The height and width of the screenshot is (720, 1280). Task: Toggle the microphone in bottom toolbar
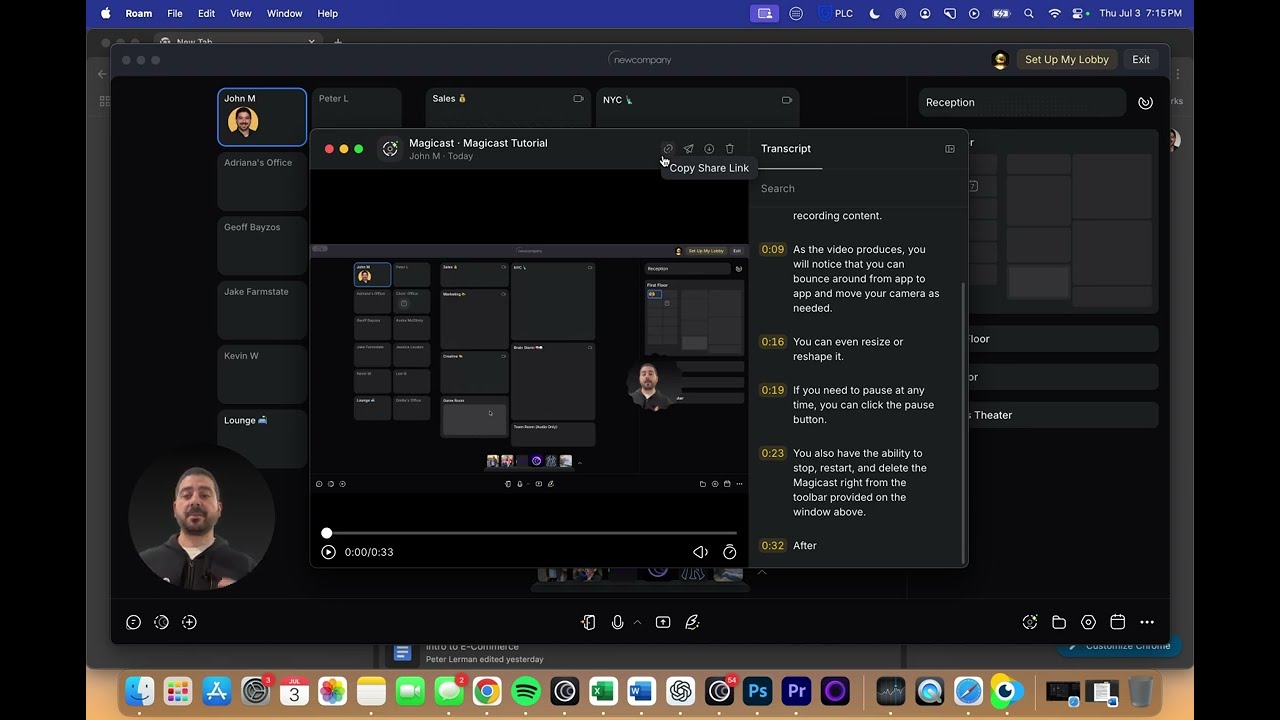pos(617,622)
